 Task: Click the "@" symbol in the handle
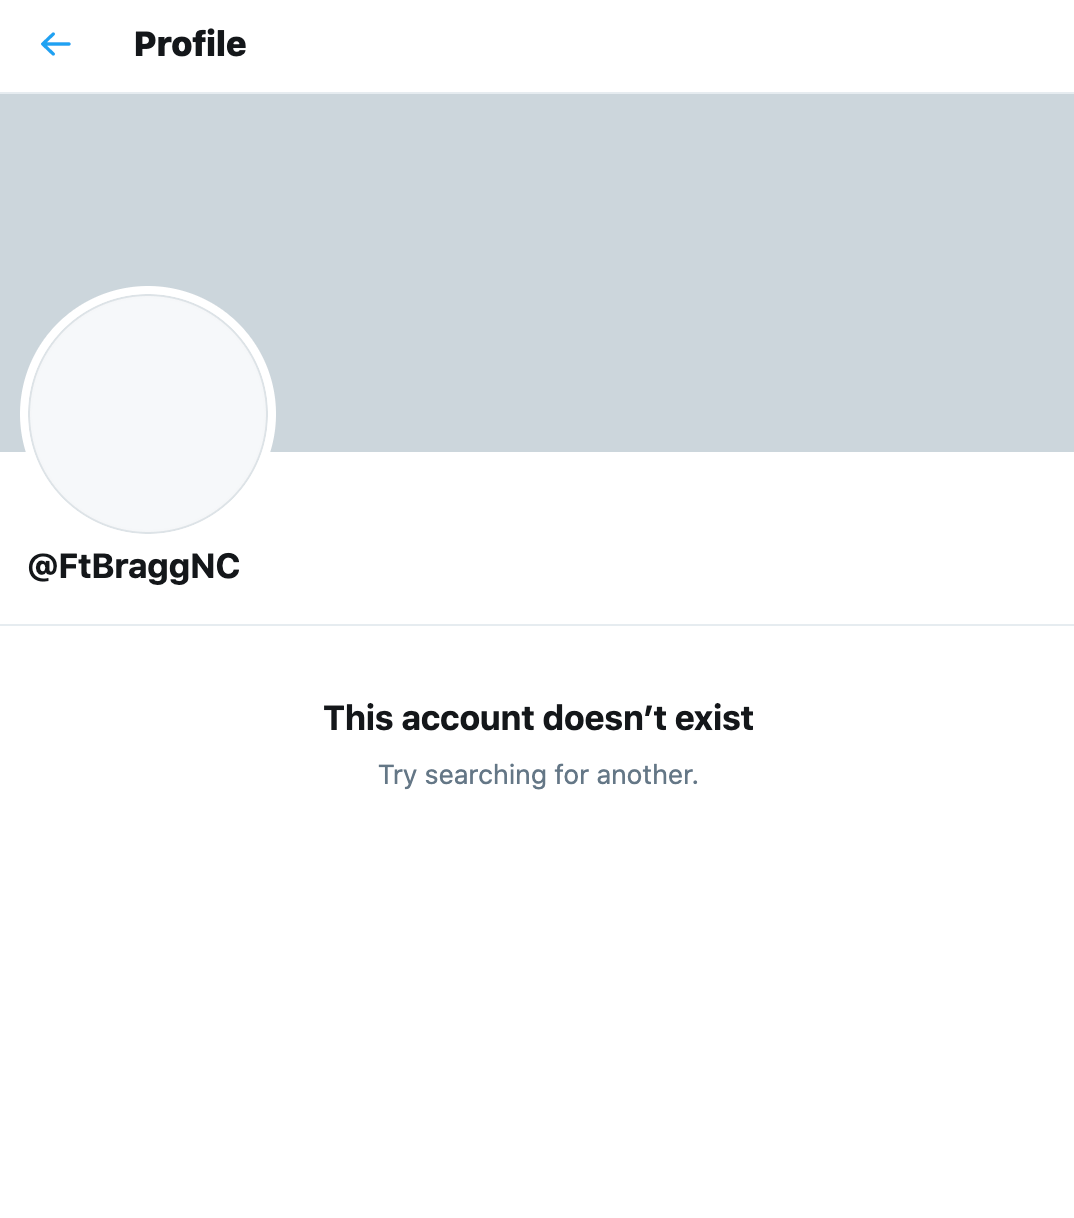coord(43,567)
